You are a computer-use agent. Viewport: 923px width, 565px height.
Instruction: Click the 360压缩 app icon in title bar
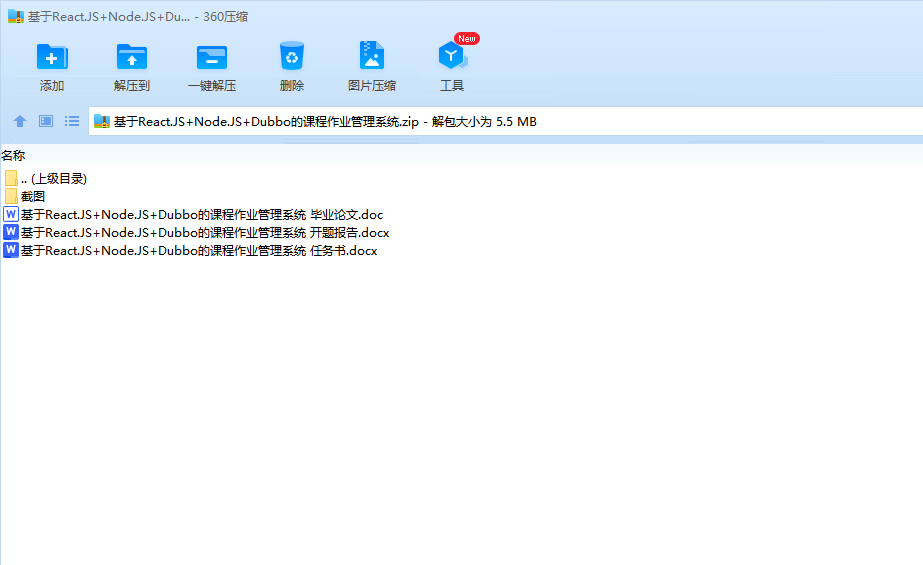click(15, 16)
